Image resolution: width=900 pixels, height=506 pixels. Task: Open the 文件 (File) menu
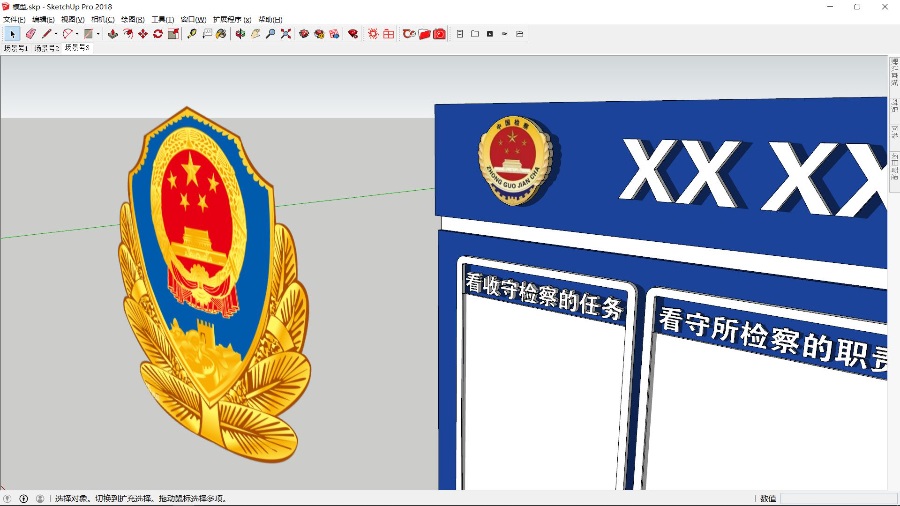pyautogui.click(x=14, y=20)
